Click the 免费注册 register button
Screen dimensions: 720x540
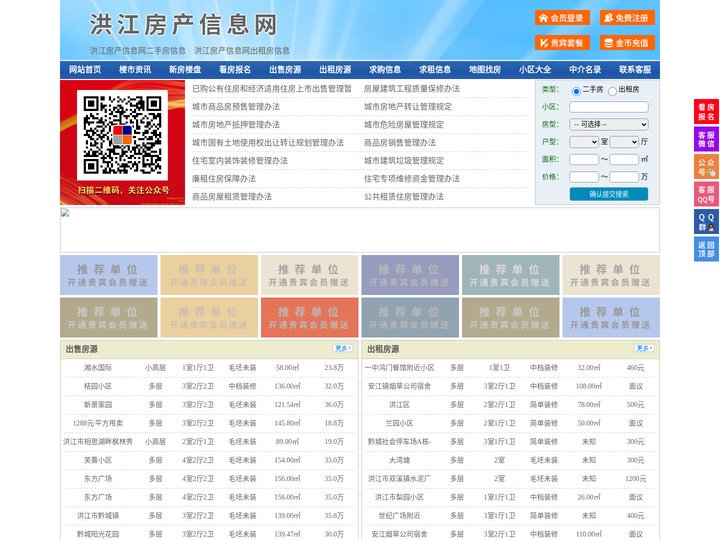pos(627,18)
